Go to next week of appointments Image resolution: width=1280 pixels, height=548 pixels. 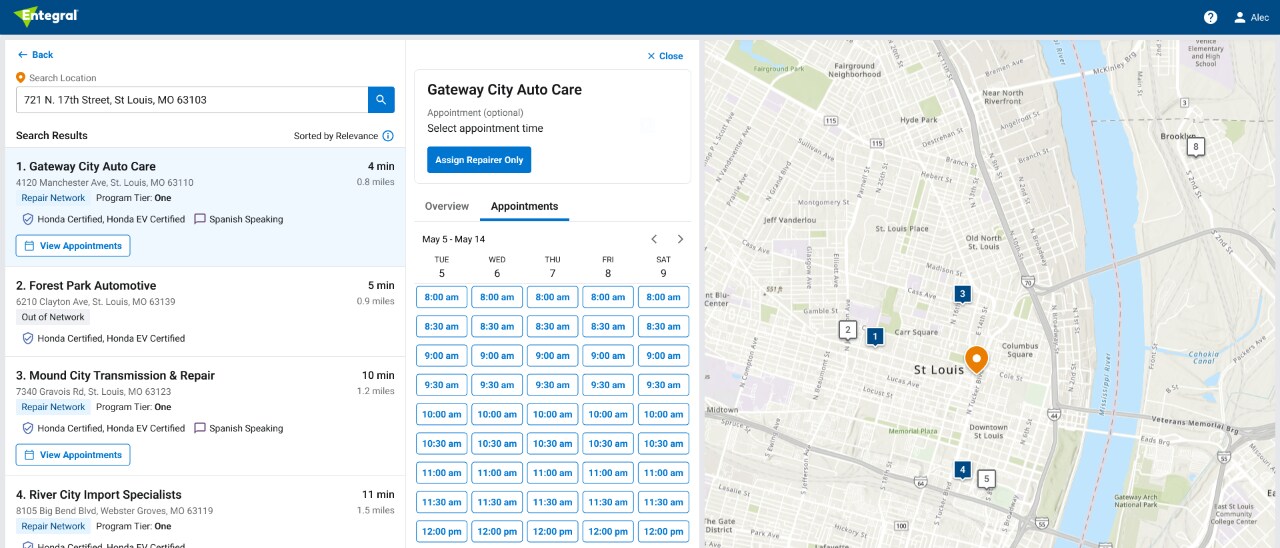click(680, 239)
